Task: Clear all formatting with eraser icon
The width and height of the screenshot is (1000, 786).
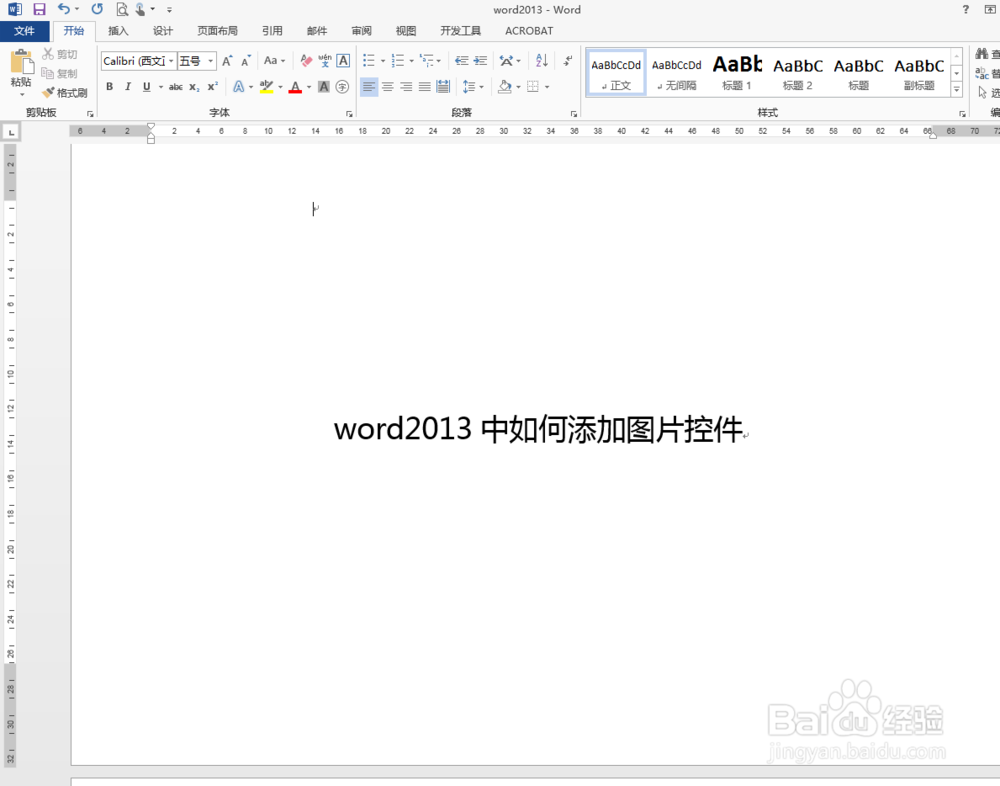Action: point(306,61)
